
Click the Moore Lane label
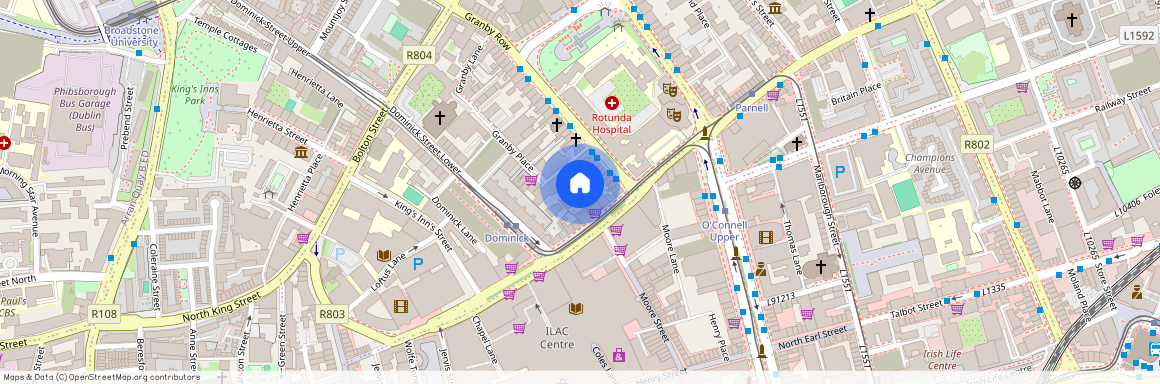tap(670, 249)
